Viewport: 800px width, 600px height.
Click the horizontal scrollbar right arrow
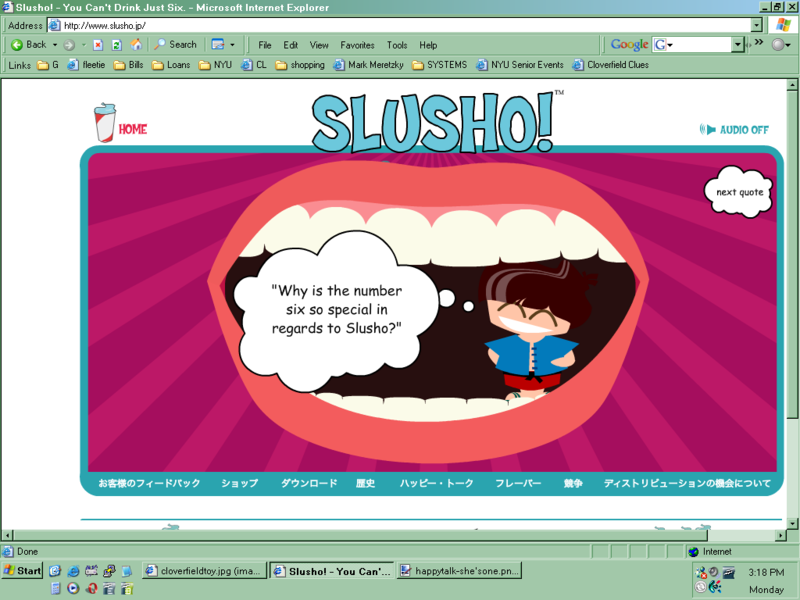click(781, 535)
